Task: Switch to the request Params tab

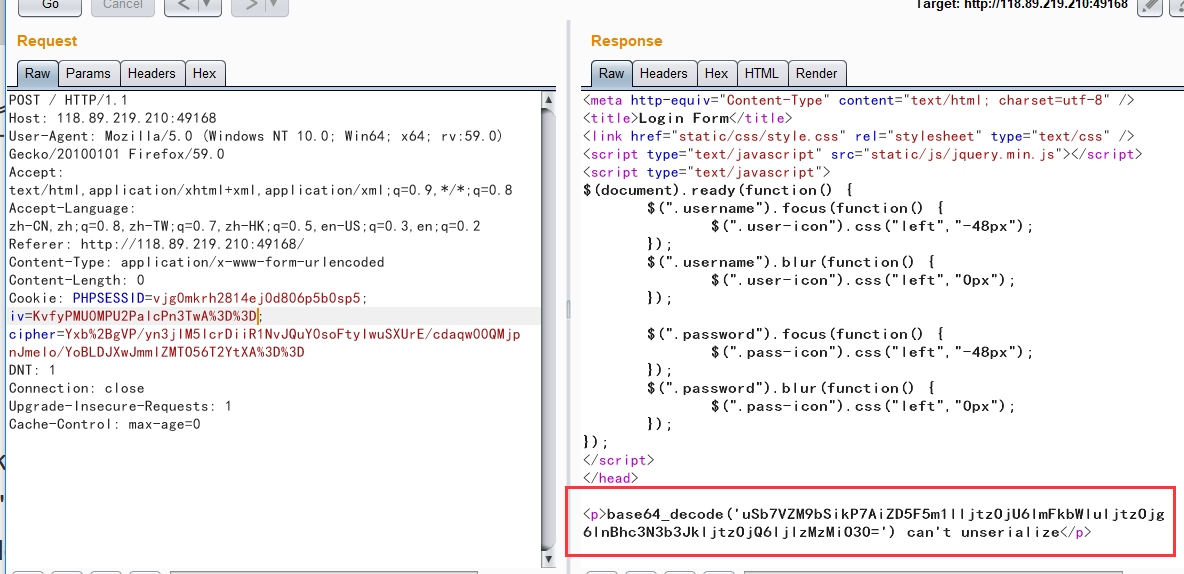Action: pos(88,73)
